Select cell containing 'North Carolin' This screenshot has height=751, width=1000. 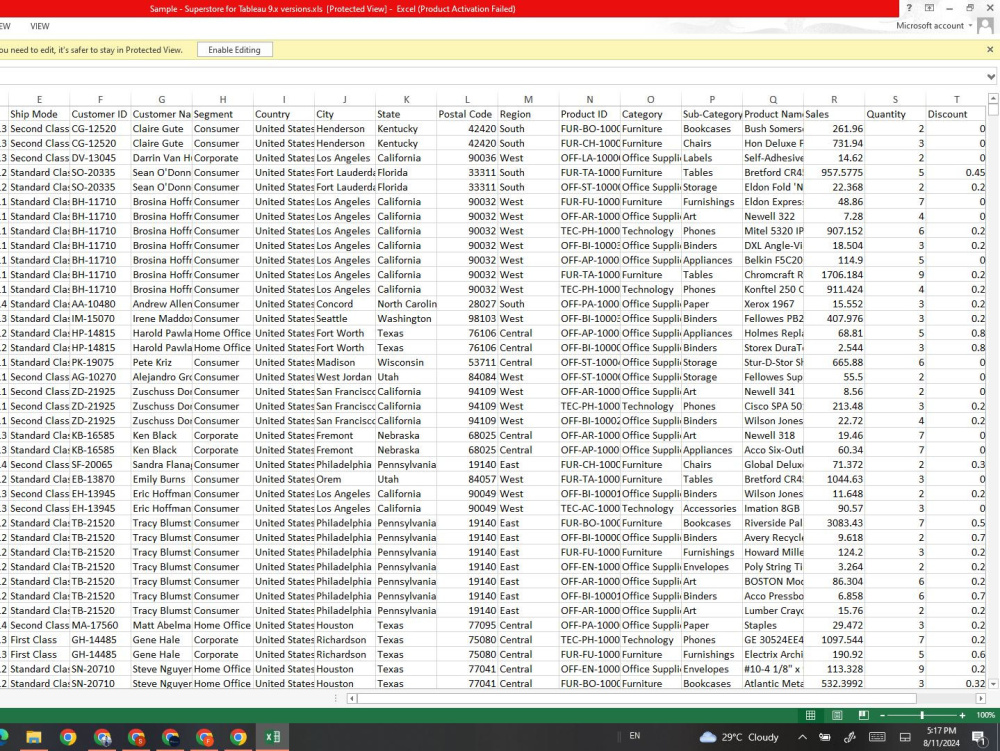tap(406, 304)
